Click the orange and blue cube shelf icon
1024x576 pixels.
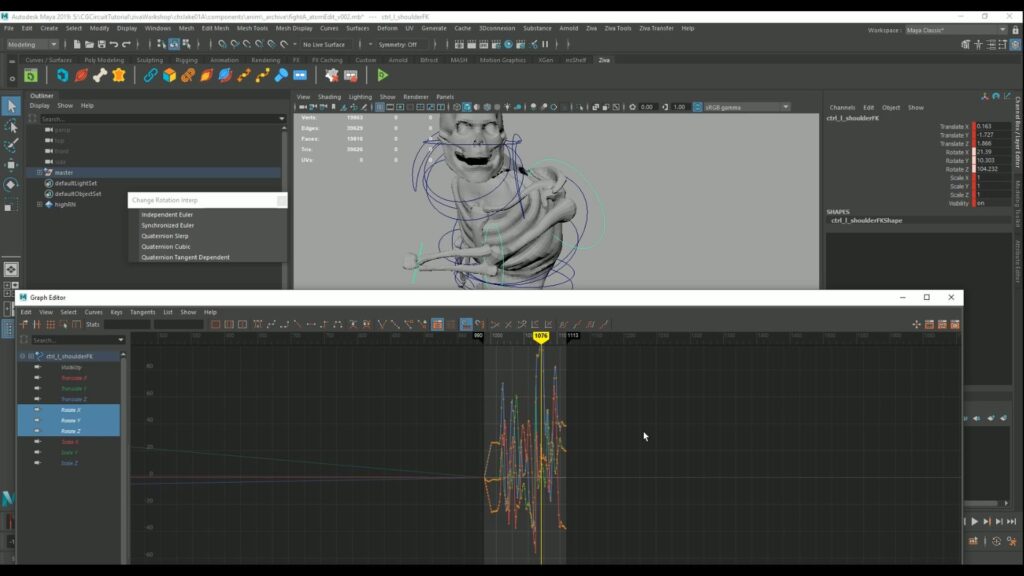[169, 76]
